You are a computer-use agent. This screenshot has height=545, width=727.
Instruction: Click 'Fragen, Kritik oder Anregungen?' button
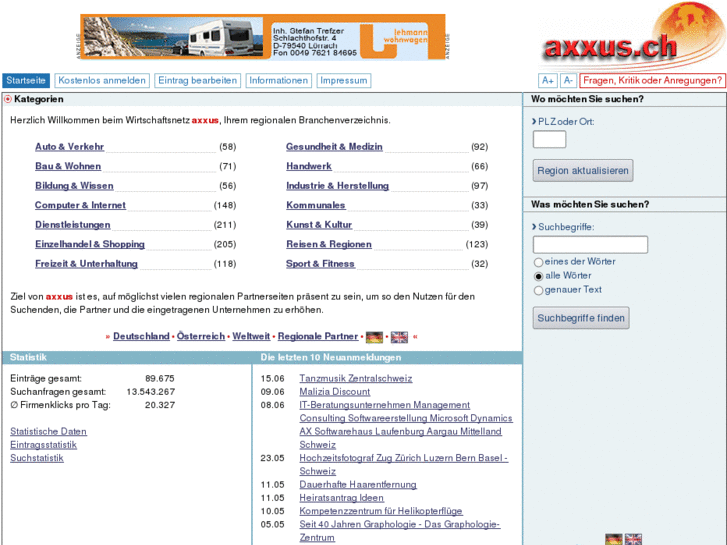[x=652, y=81]
